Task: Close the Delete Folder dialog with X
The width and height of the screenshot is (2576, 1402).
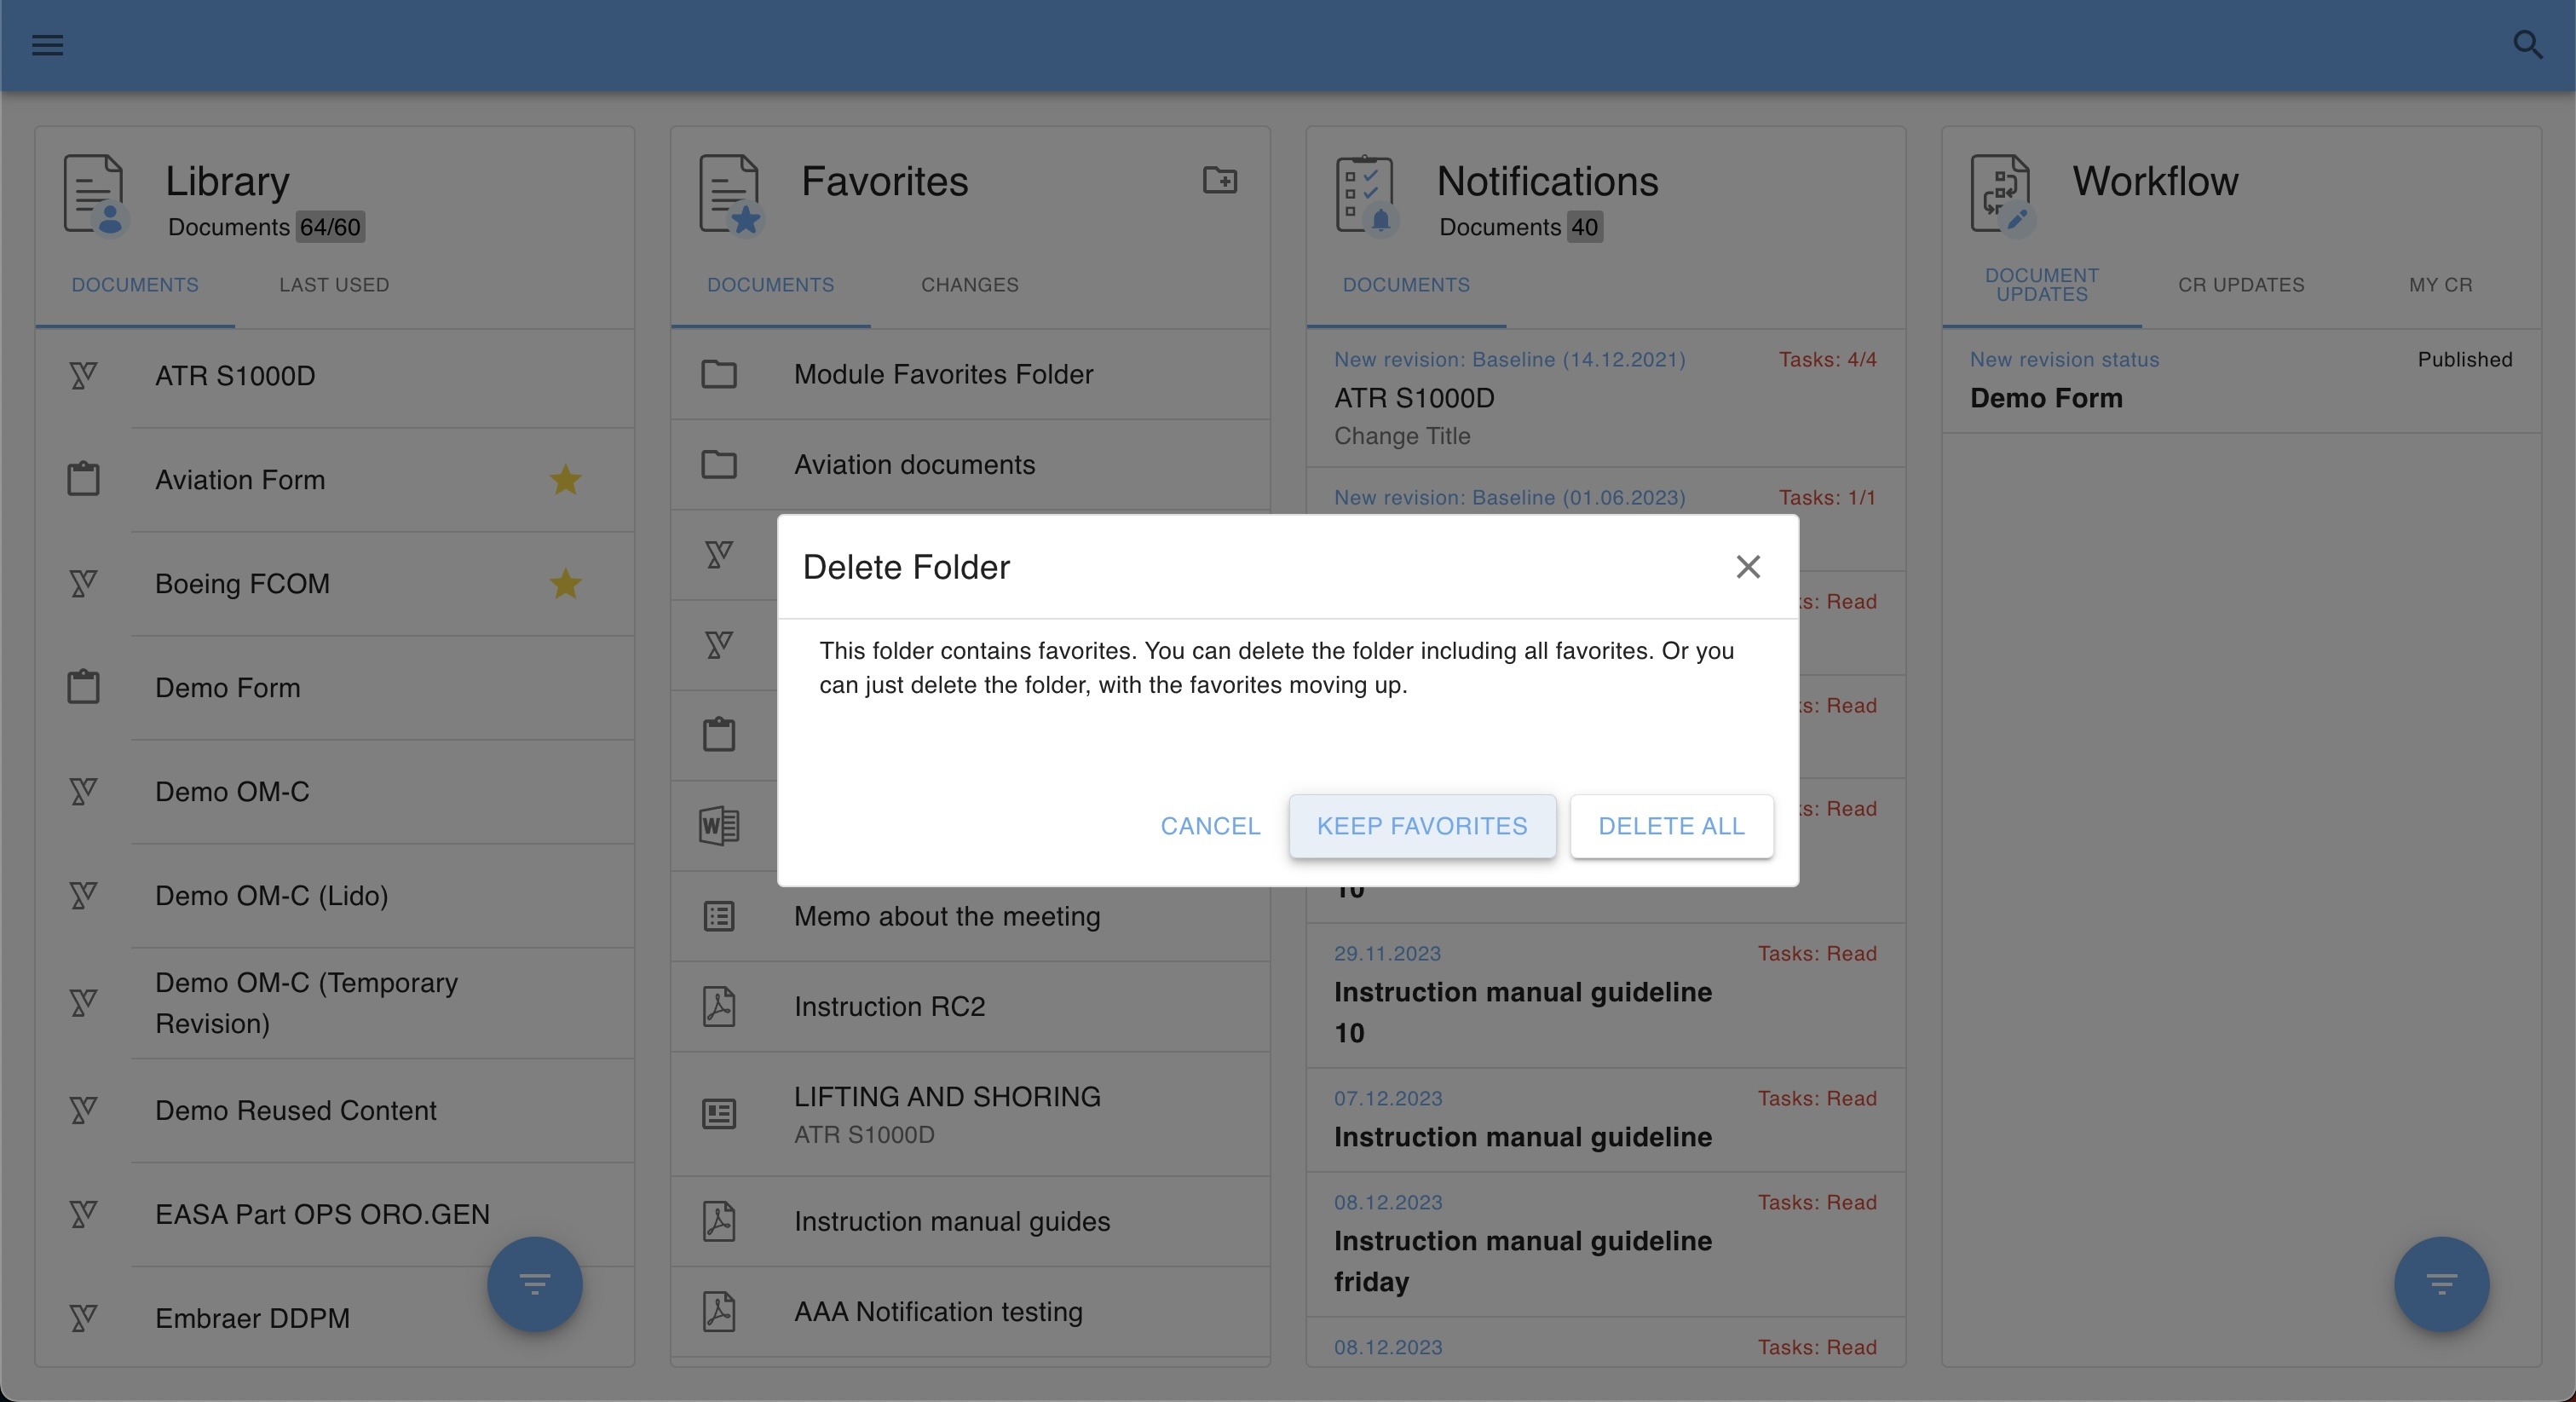Action: tap(1747, 567)
